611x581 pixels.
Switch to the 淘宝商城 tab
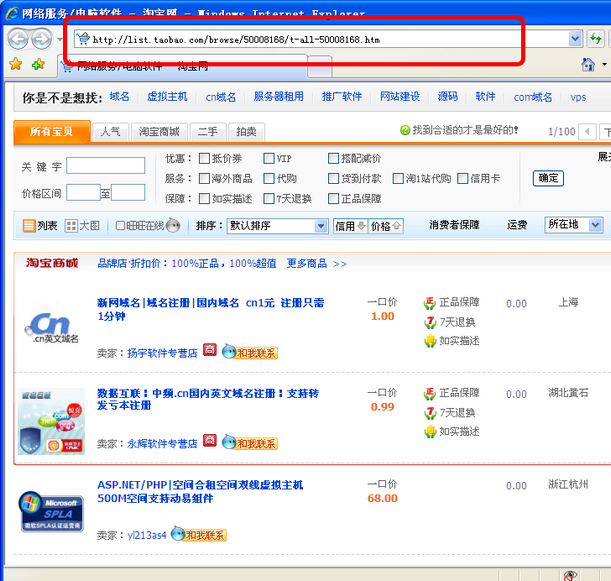click(159, 132)
